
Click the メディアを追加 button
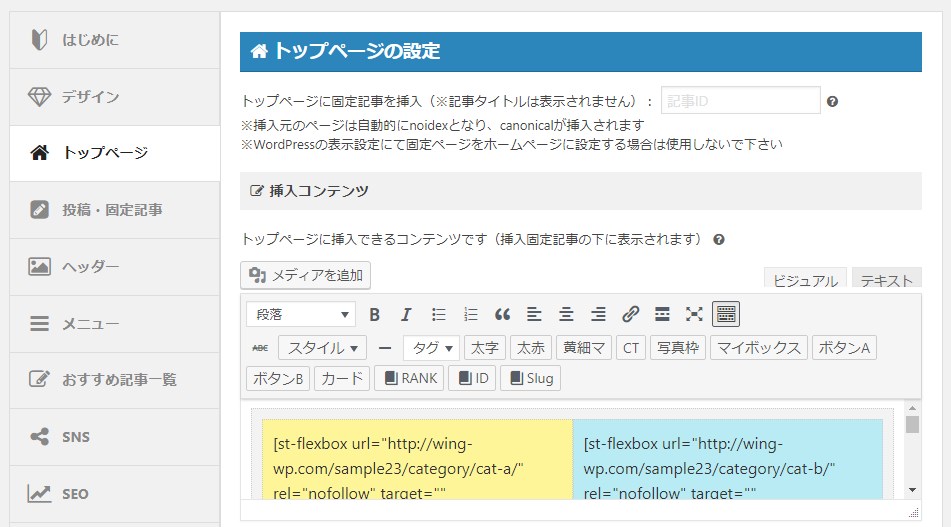click(306, 275)
